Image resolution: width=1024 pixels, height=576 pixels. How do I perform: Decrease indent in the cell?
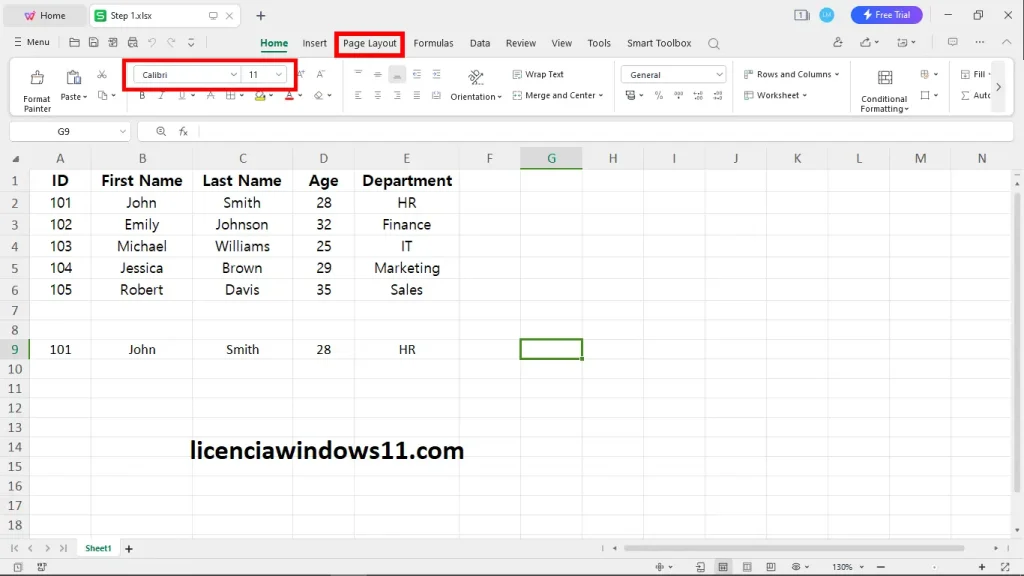[x=417, y=74]
